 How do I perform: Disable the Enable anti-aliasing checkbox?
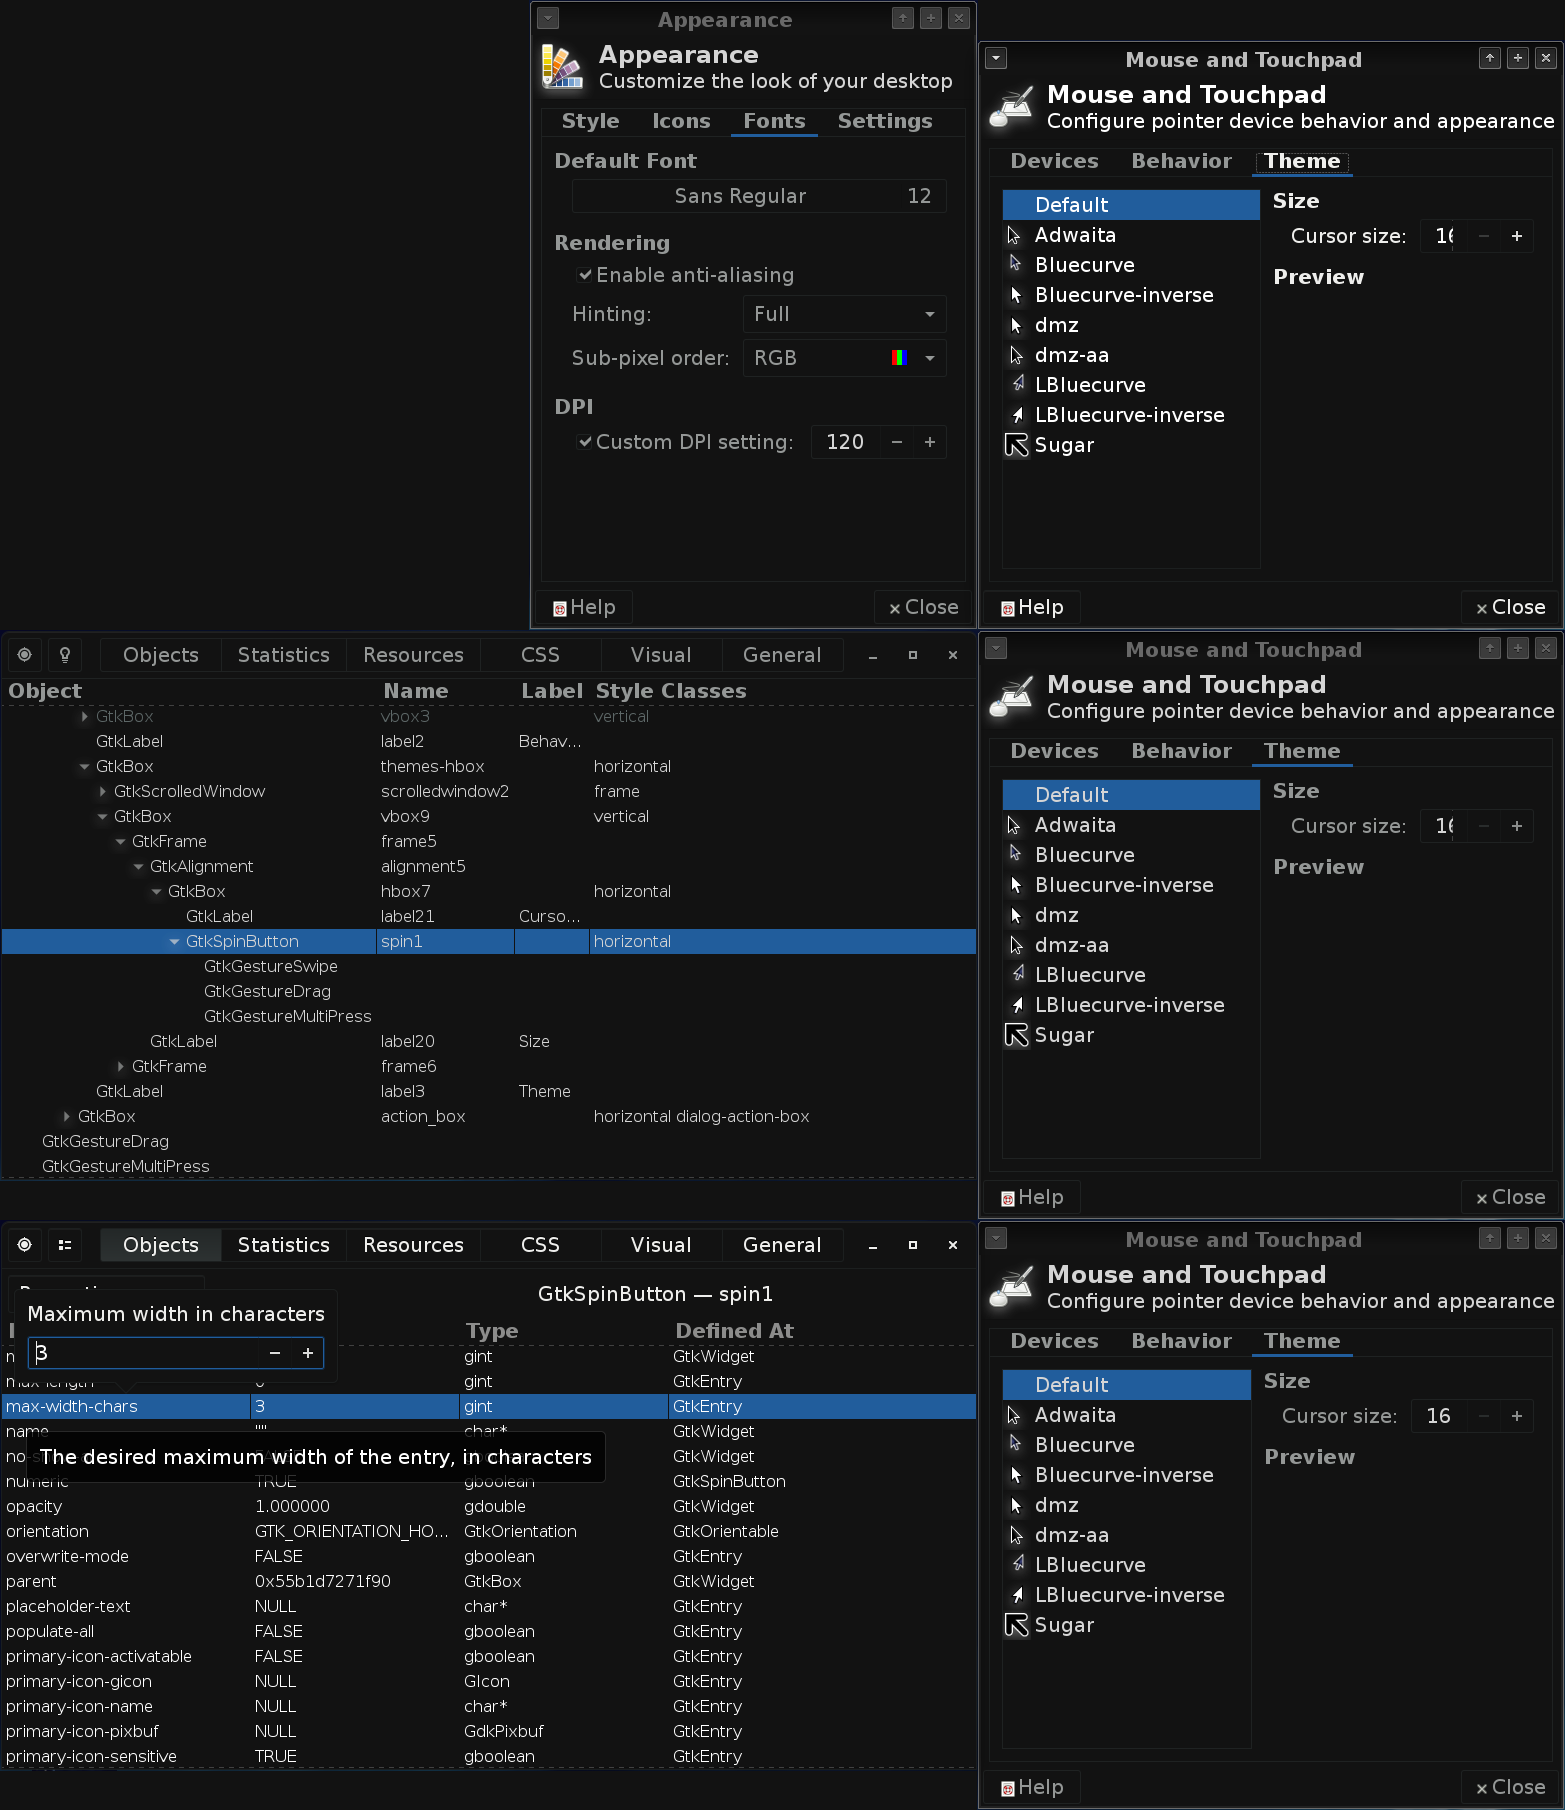[x=585, y=275]
